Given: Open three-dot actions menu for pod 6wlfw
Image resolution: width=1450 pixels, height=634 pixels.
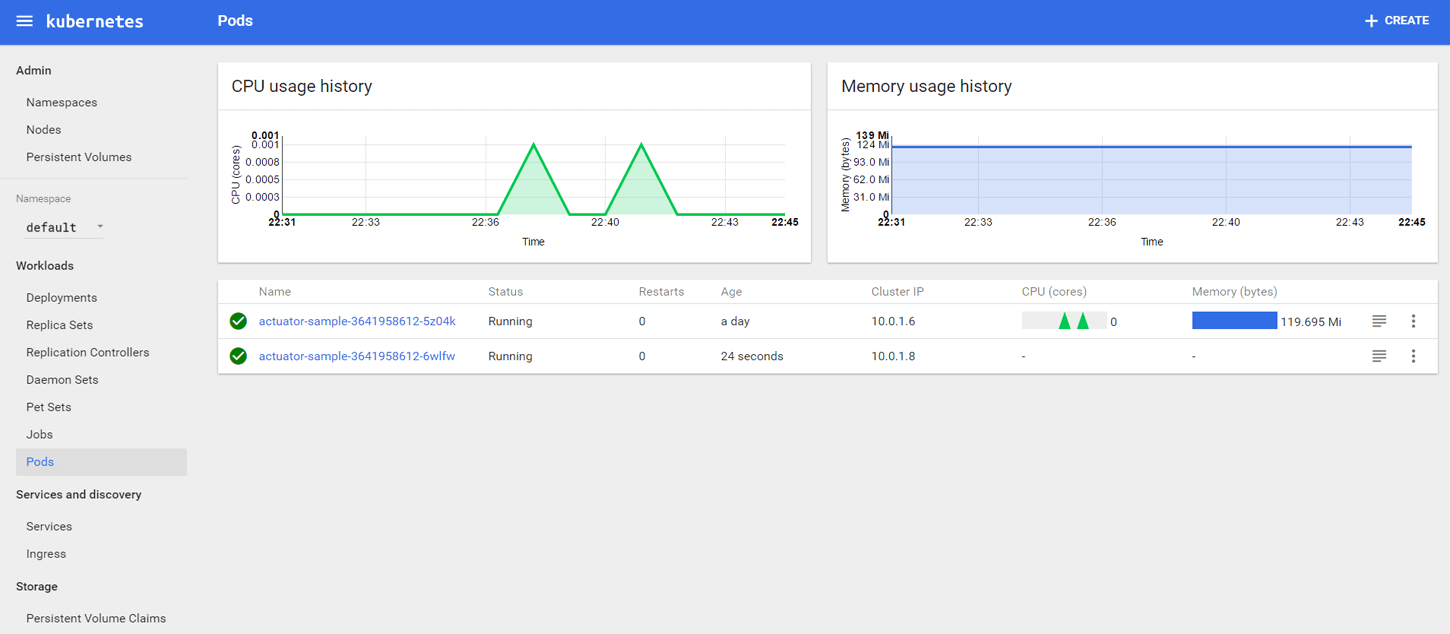Looking at the screenshot, I should (1413, 356).
